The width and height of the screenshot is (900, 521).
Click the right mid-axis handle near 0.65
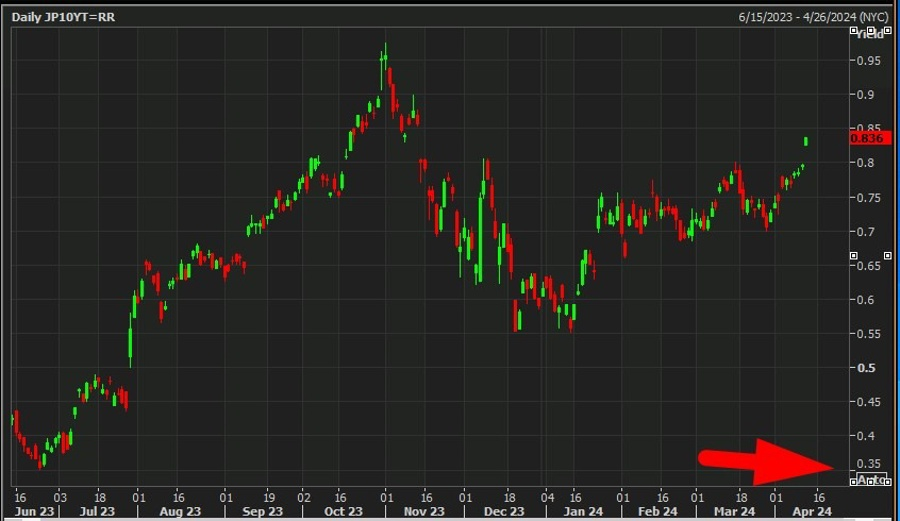(x=888, y=255)
